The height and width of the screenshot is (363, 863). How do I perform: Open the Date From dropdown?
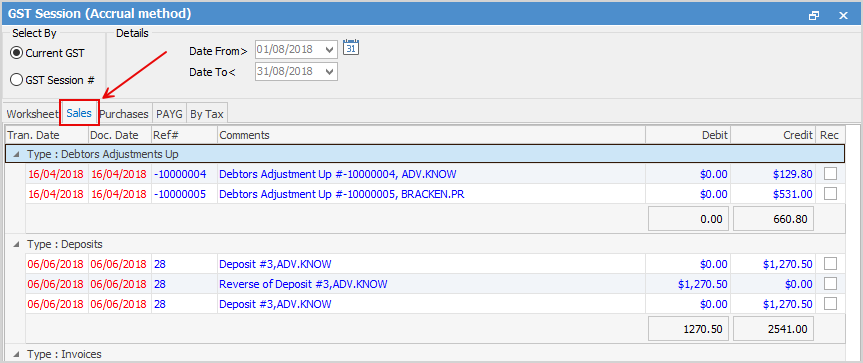[x=330, y=50]
